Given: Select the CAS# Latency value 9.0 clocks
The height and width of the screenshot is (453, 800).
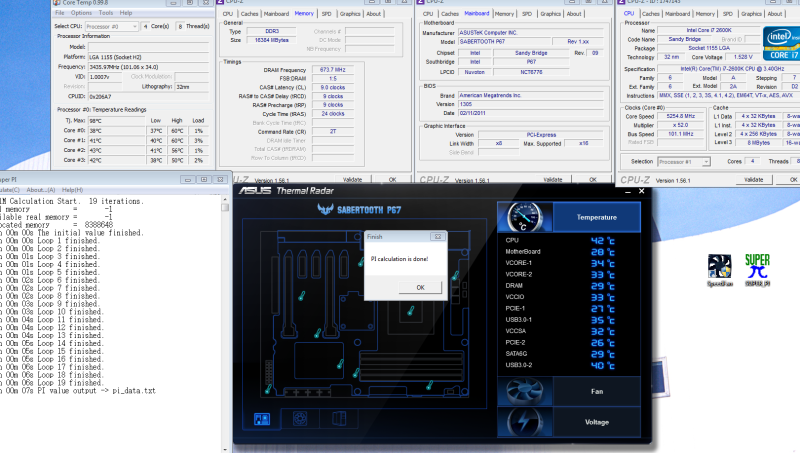Looking at the screenshot, I should 333,87.
